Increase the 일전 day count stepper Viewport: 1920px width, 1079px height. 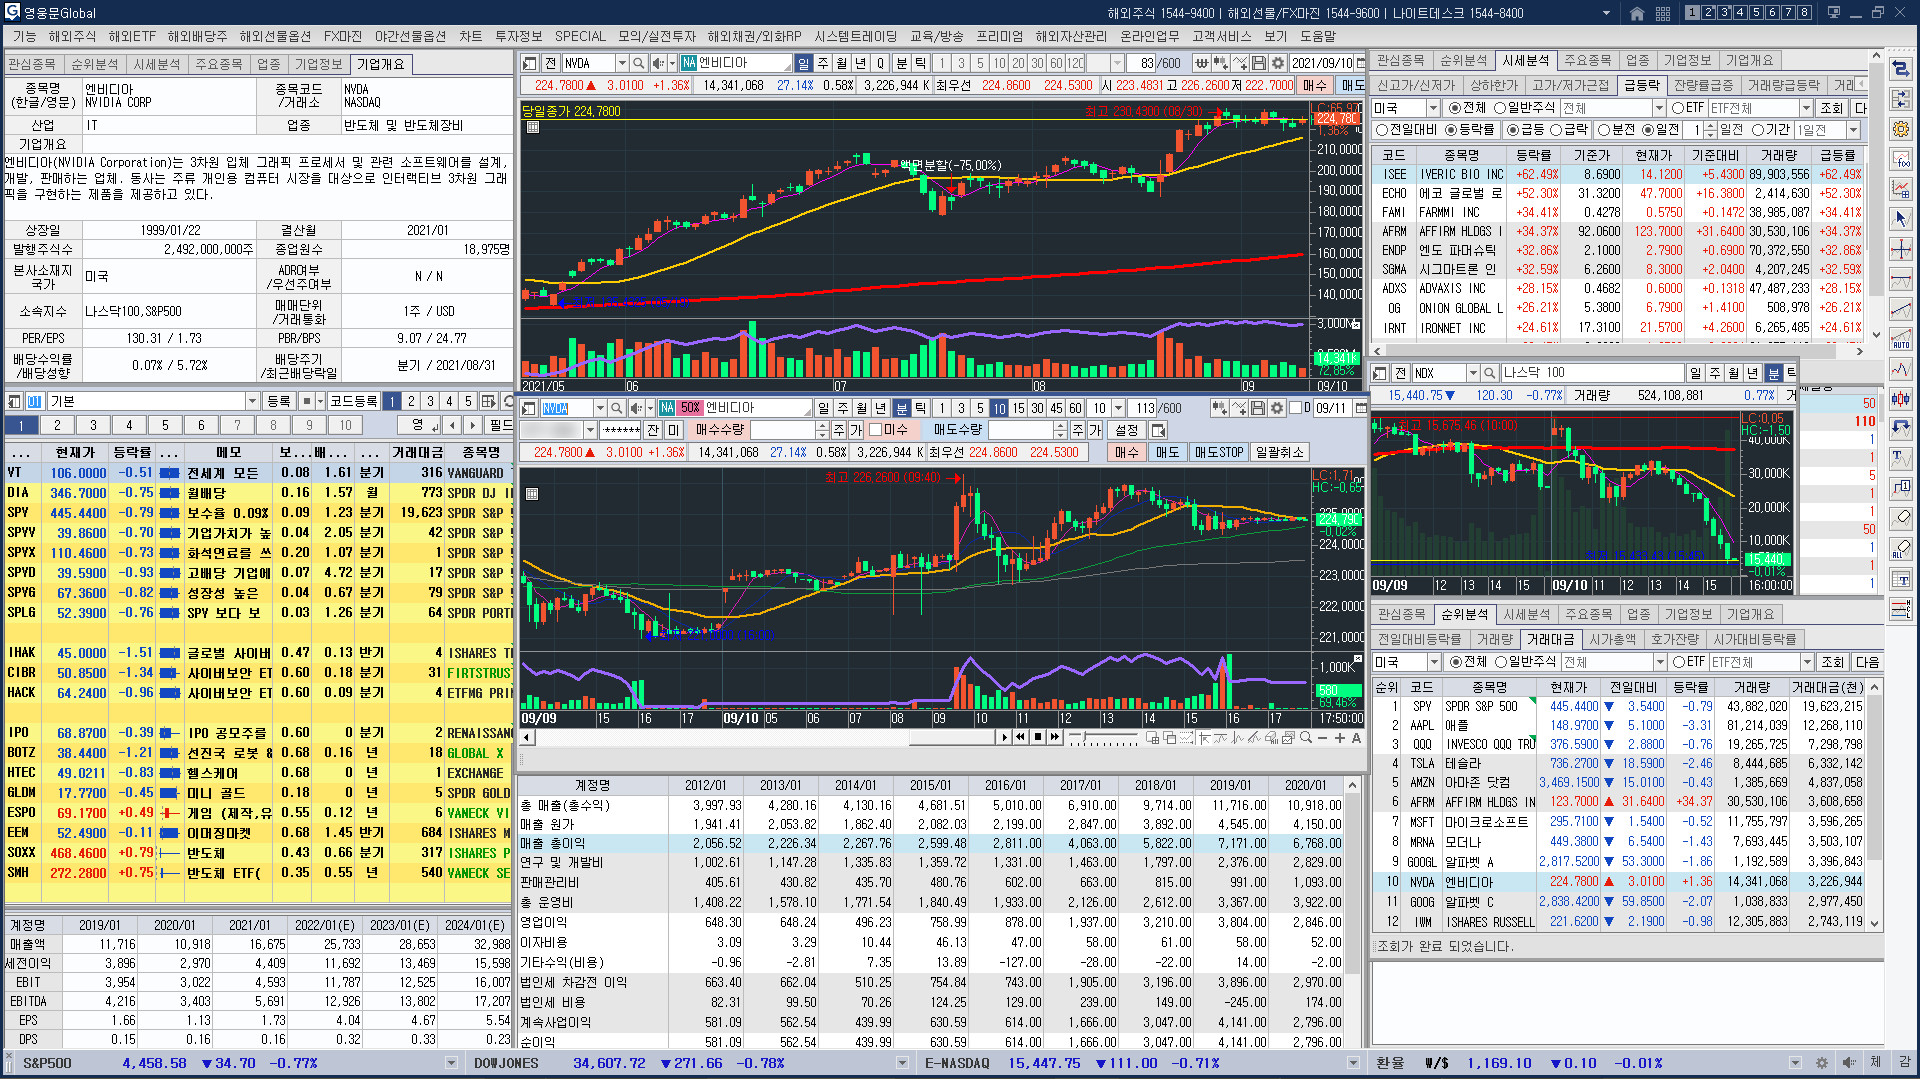[1711, 126]
